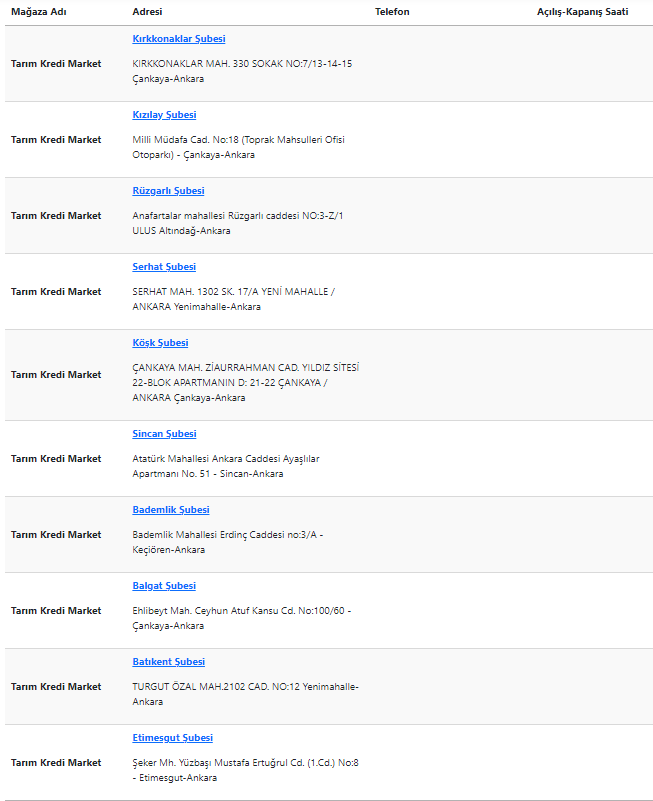Click Tarım Kredi Market in Kırkkonaklar row

[x=56, y=64]
